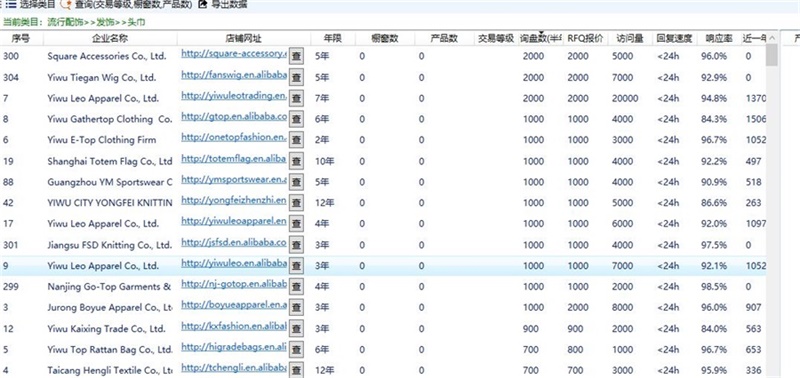Open the 选择类目 category selector
Image resolution: width=800 pixels, height=378 pixels.
click(30, 5)
